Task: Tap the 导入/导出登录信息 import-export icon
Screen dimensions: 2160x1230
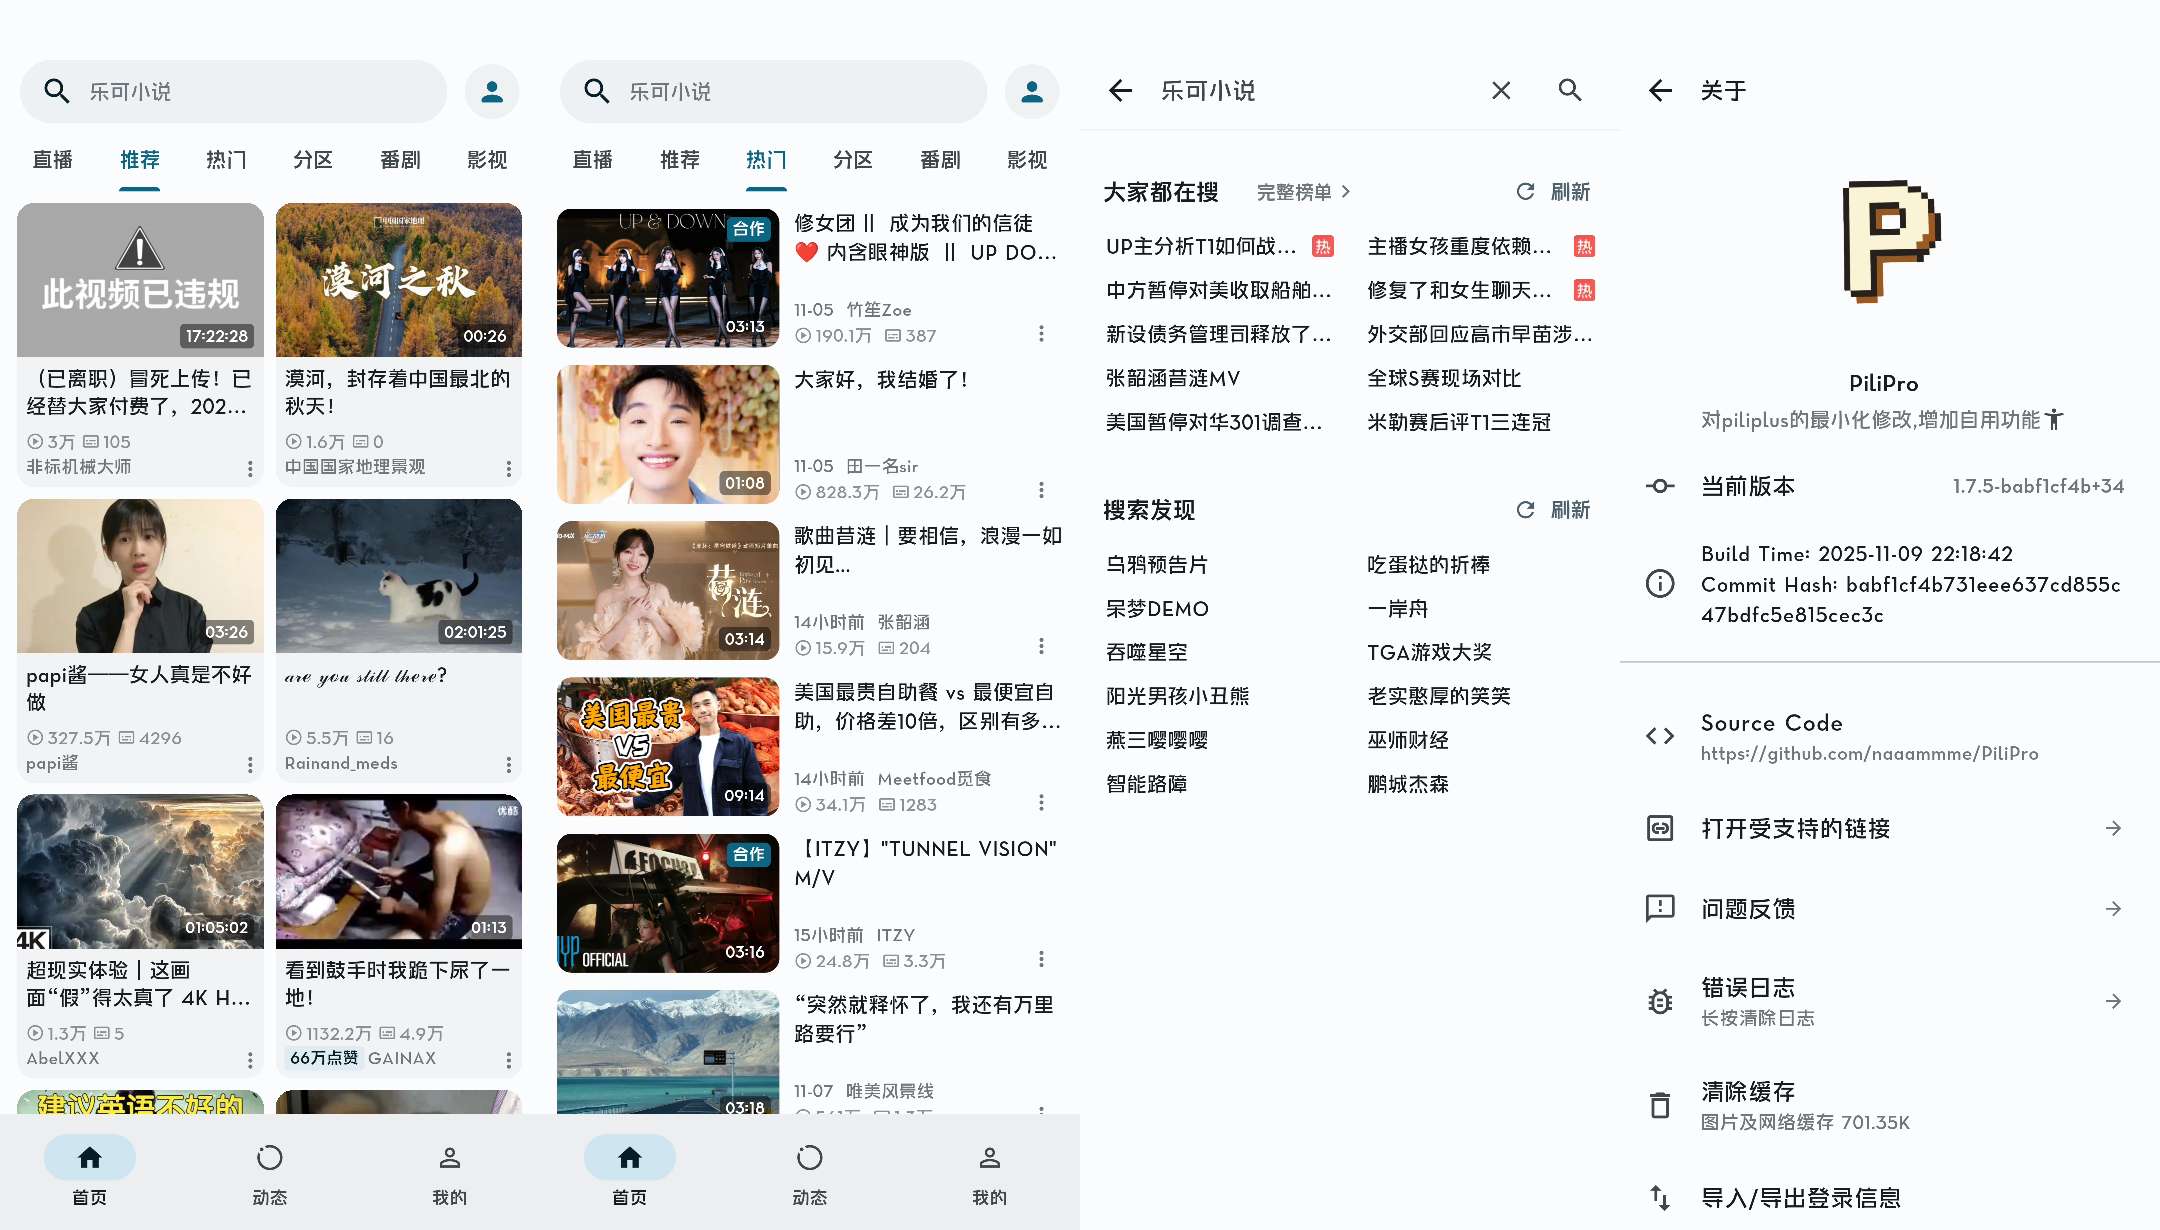Action: [1660, 1196]
